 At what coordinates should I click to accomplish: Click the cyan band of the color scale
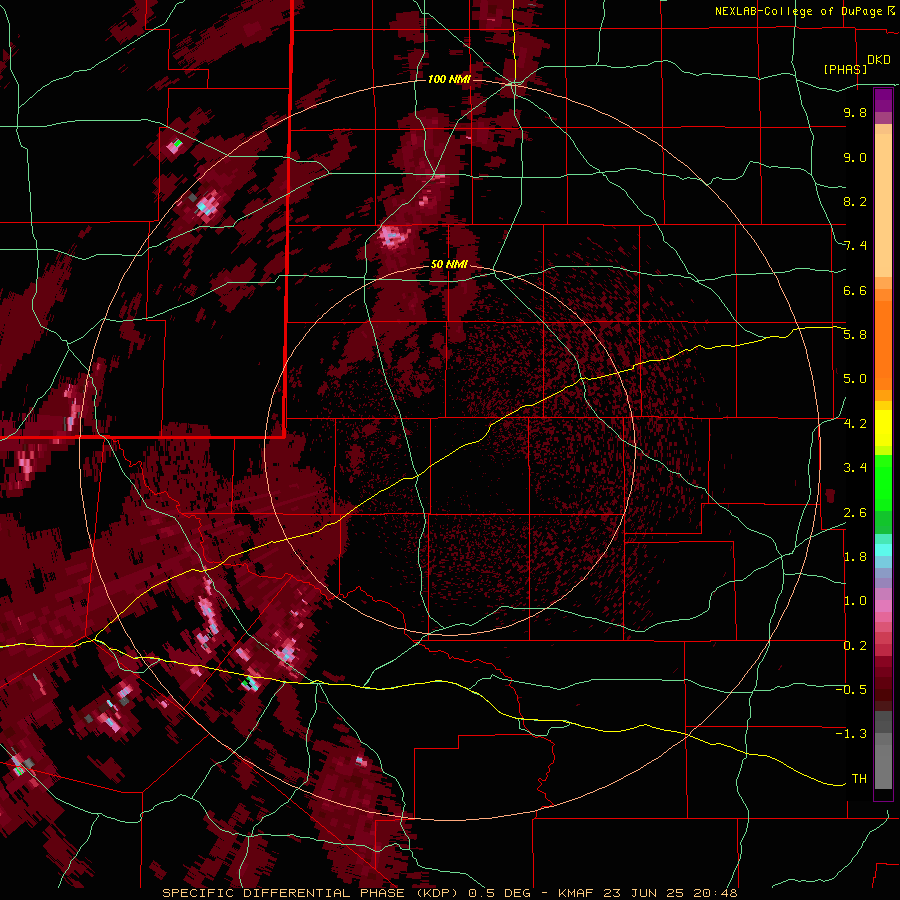tap(883, 550)
